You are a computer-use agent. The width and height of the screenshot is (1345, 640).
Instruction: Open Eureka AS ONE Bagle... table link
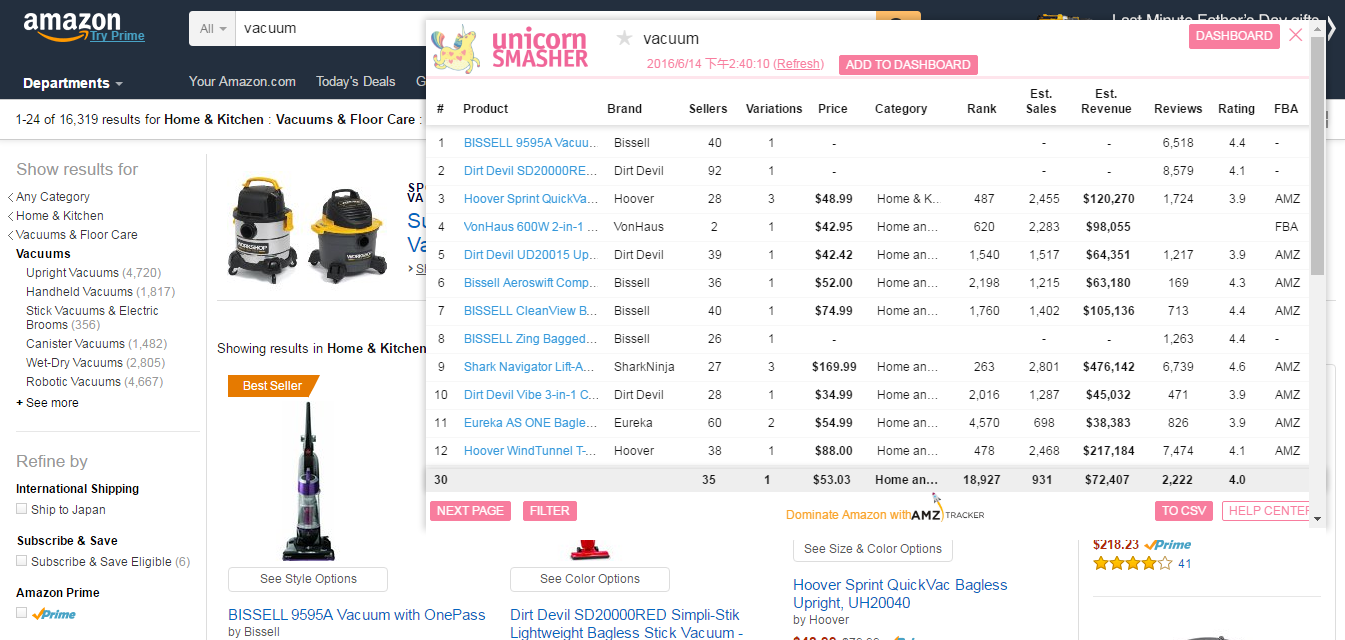point(531,423)
